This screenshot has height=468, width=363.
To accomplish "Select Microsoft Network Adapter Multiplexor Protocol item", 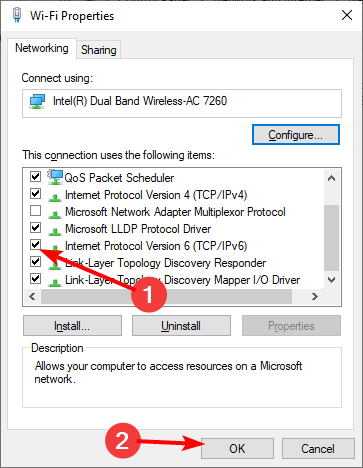I will click(175, 212).
